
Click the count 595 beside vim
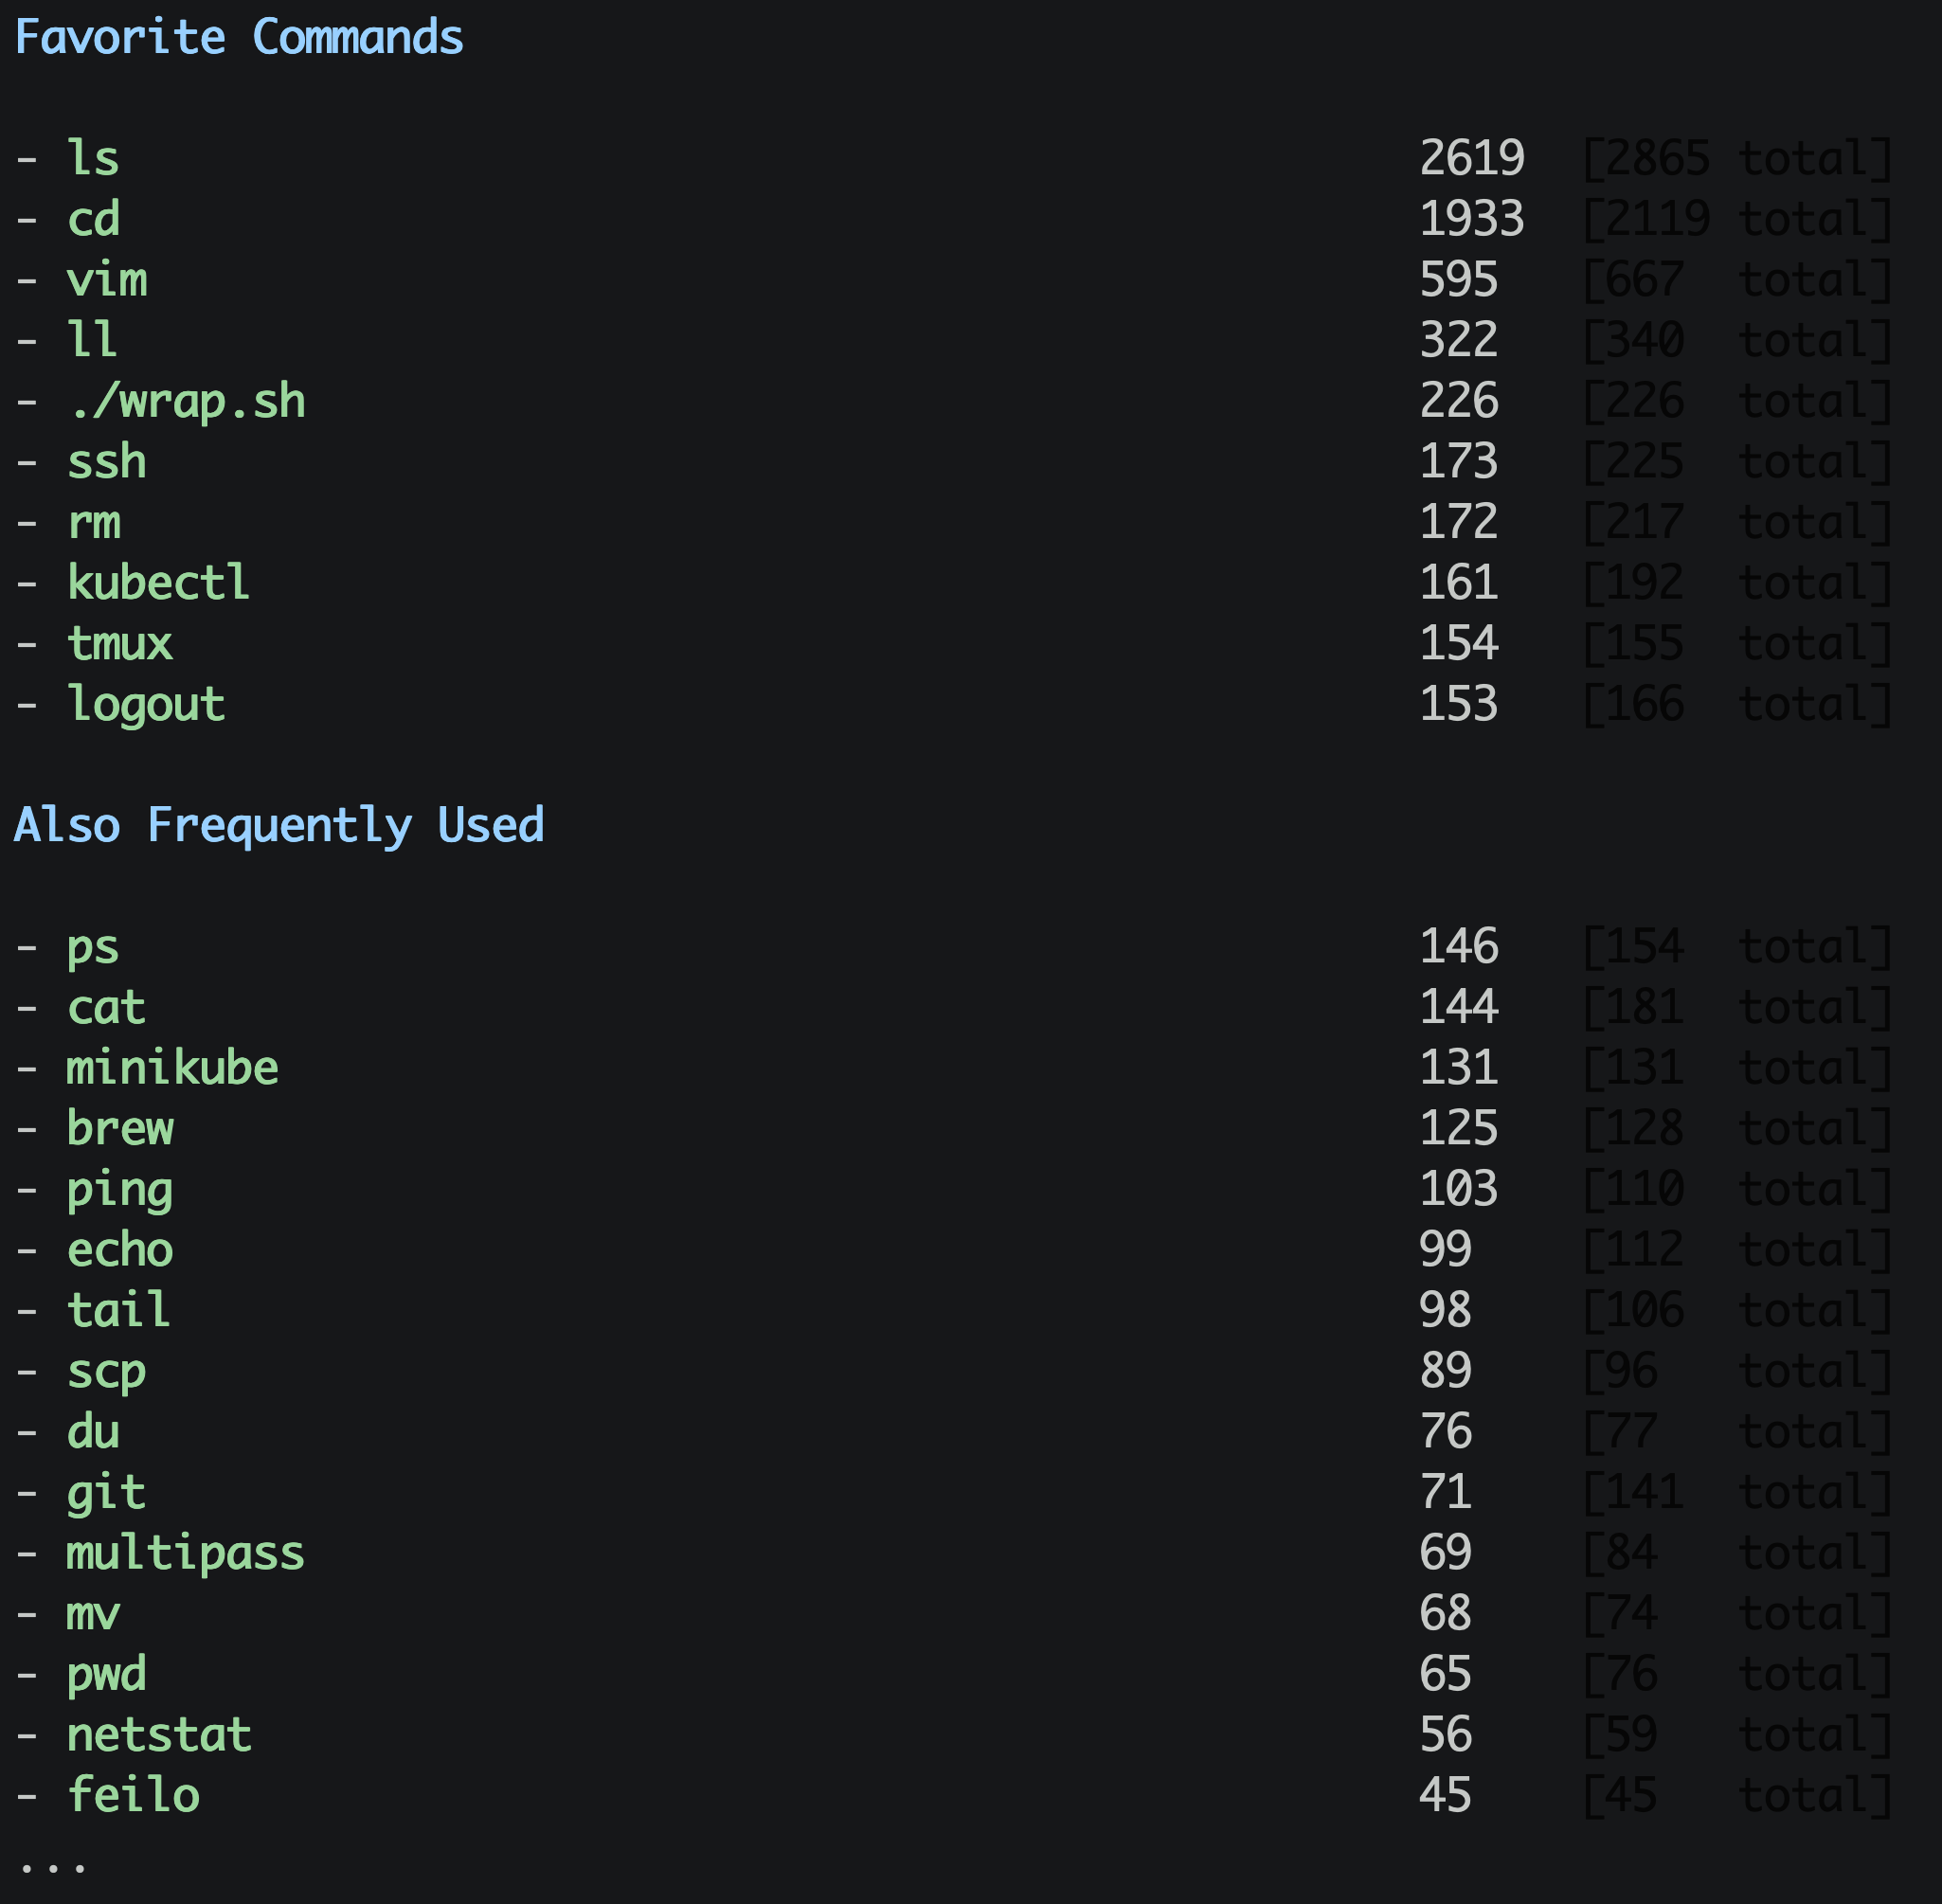1458,280
